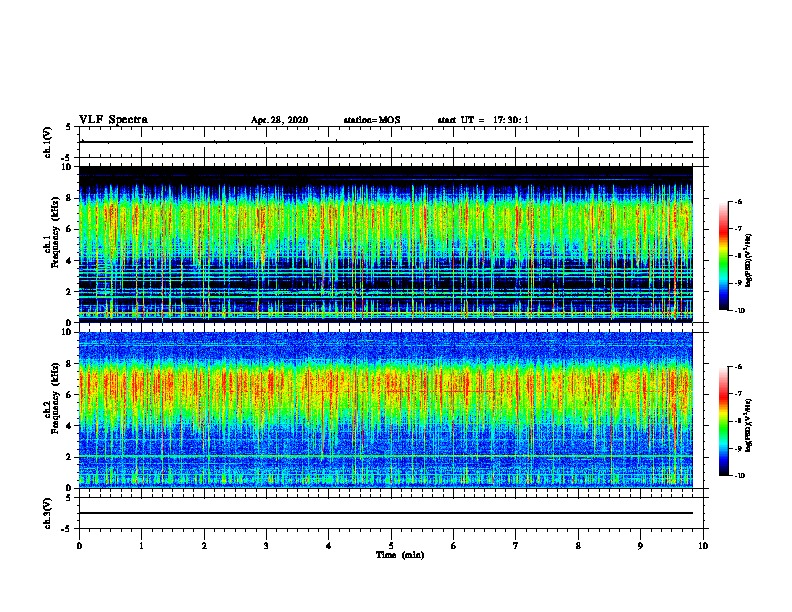Click the "4" kHz tick on ch.1 axis
Viewport: 792px width, 612px height.
(x=70, y=261)
